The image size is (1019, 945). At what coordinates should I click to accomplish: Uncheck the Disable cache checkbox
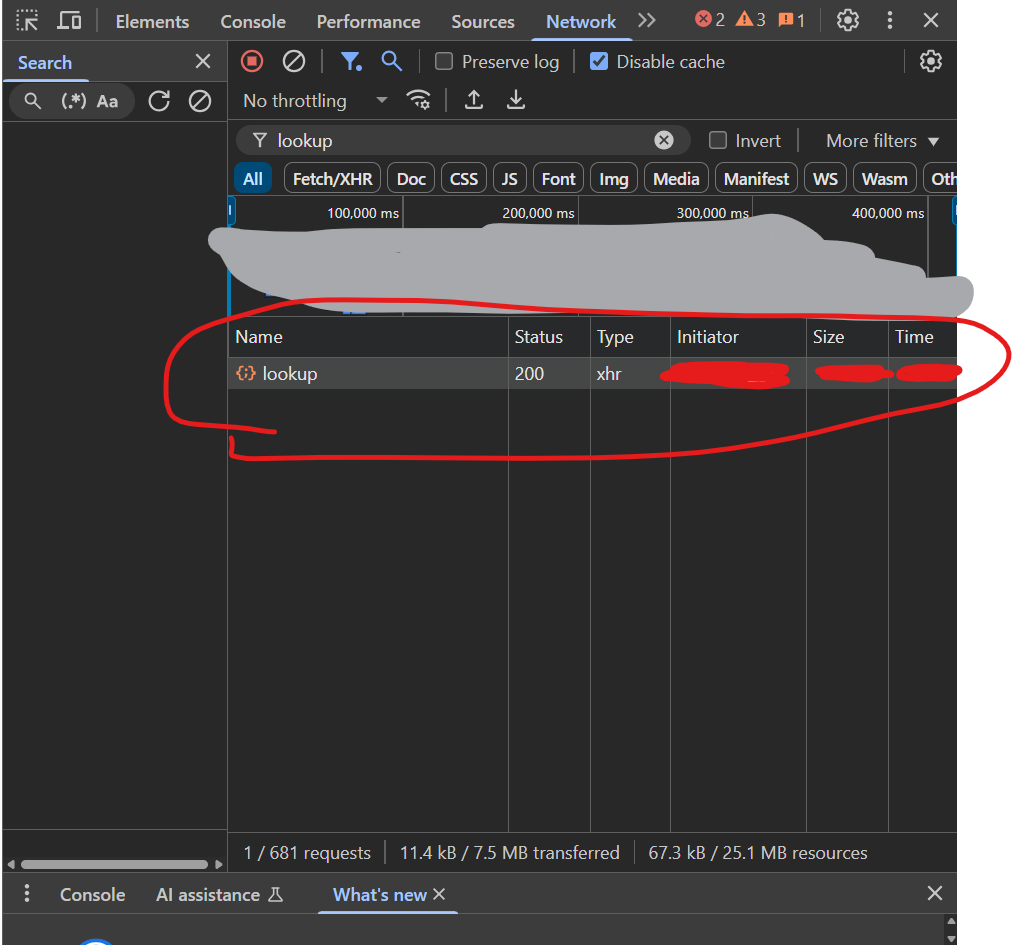click(599, 62)
